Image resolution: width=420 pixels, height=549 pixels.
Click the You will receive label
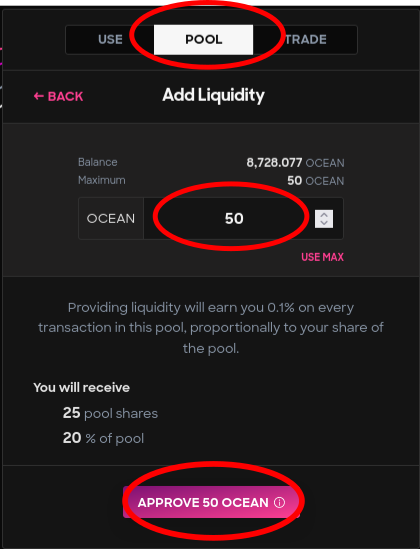click(82, 388)
